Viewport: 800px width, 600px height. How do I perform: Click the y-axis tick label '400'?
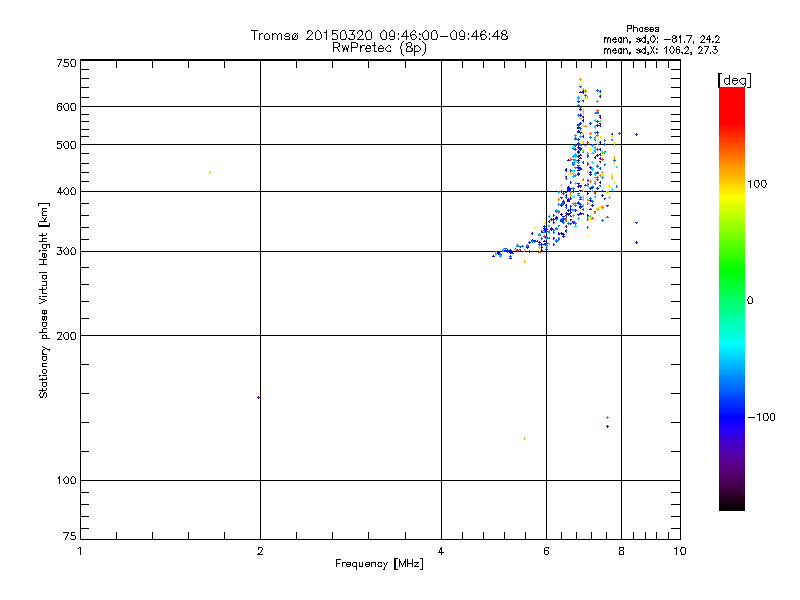click(x=66, y=192)
